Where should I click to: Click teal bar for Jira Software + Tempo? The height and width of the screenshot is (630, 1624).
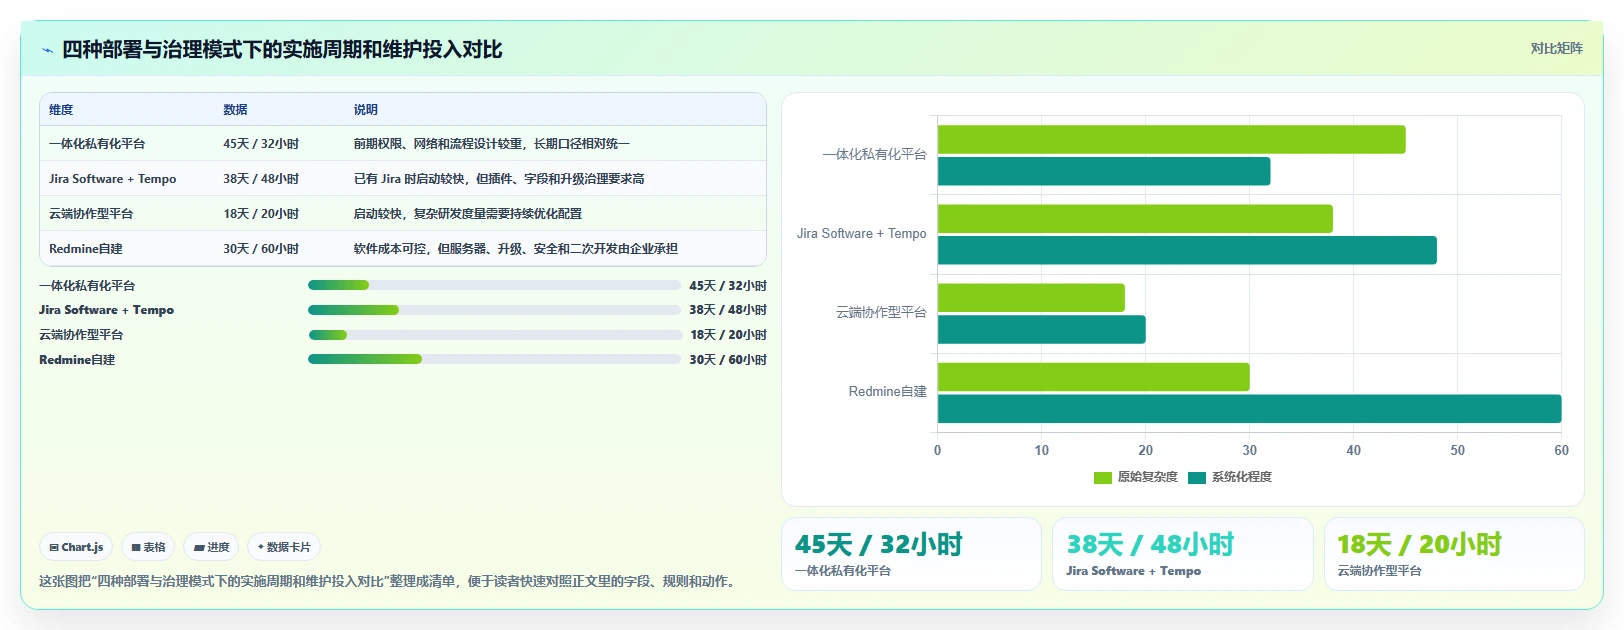1187,250
